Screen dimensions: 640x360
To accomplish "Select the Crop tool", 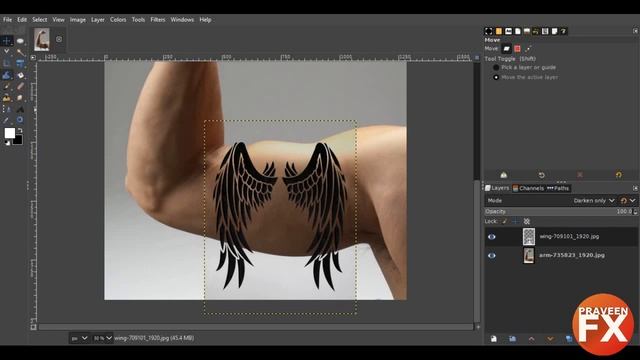I will pyautogui.click(x=7, y=63).
